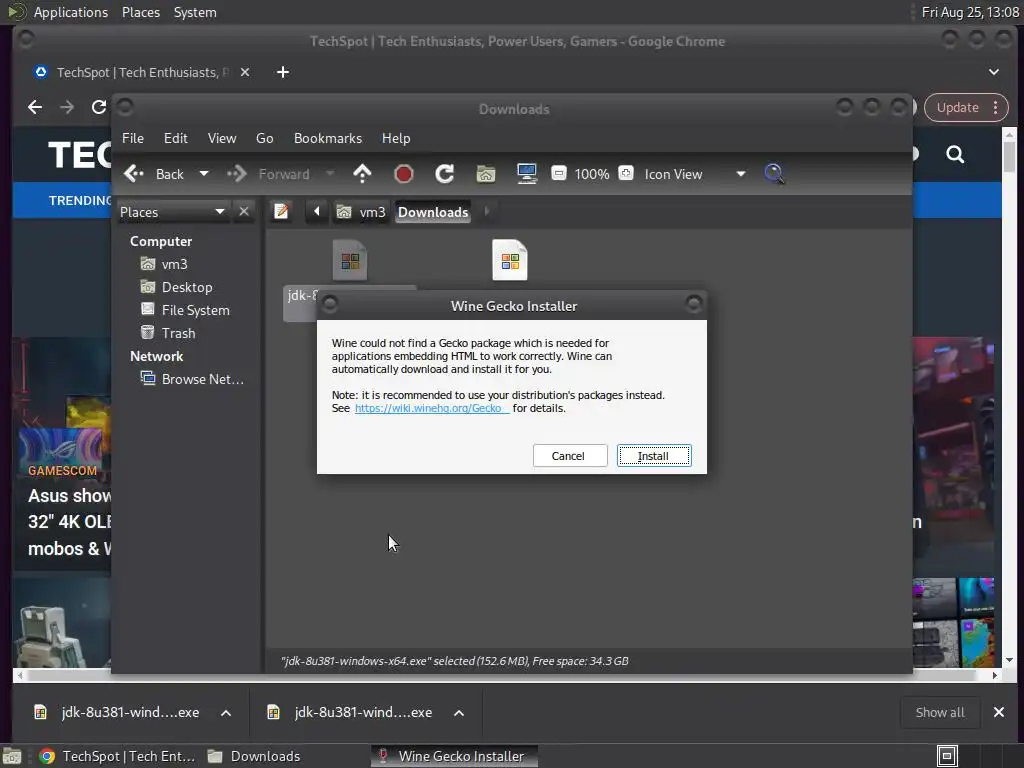Select the Downloads path bar button

coord(433,212)
